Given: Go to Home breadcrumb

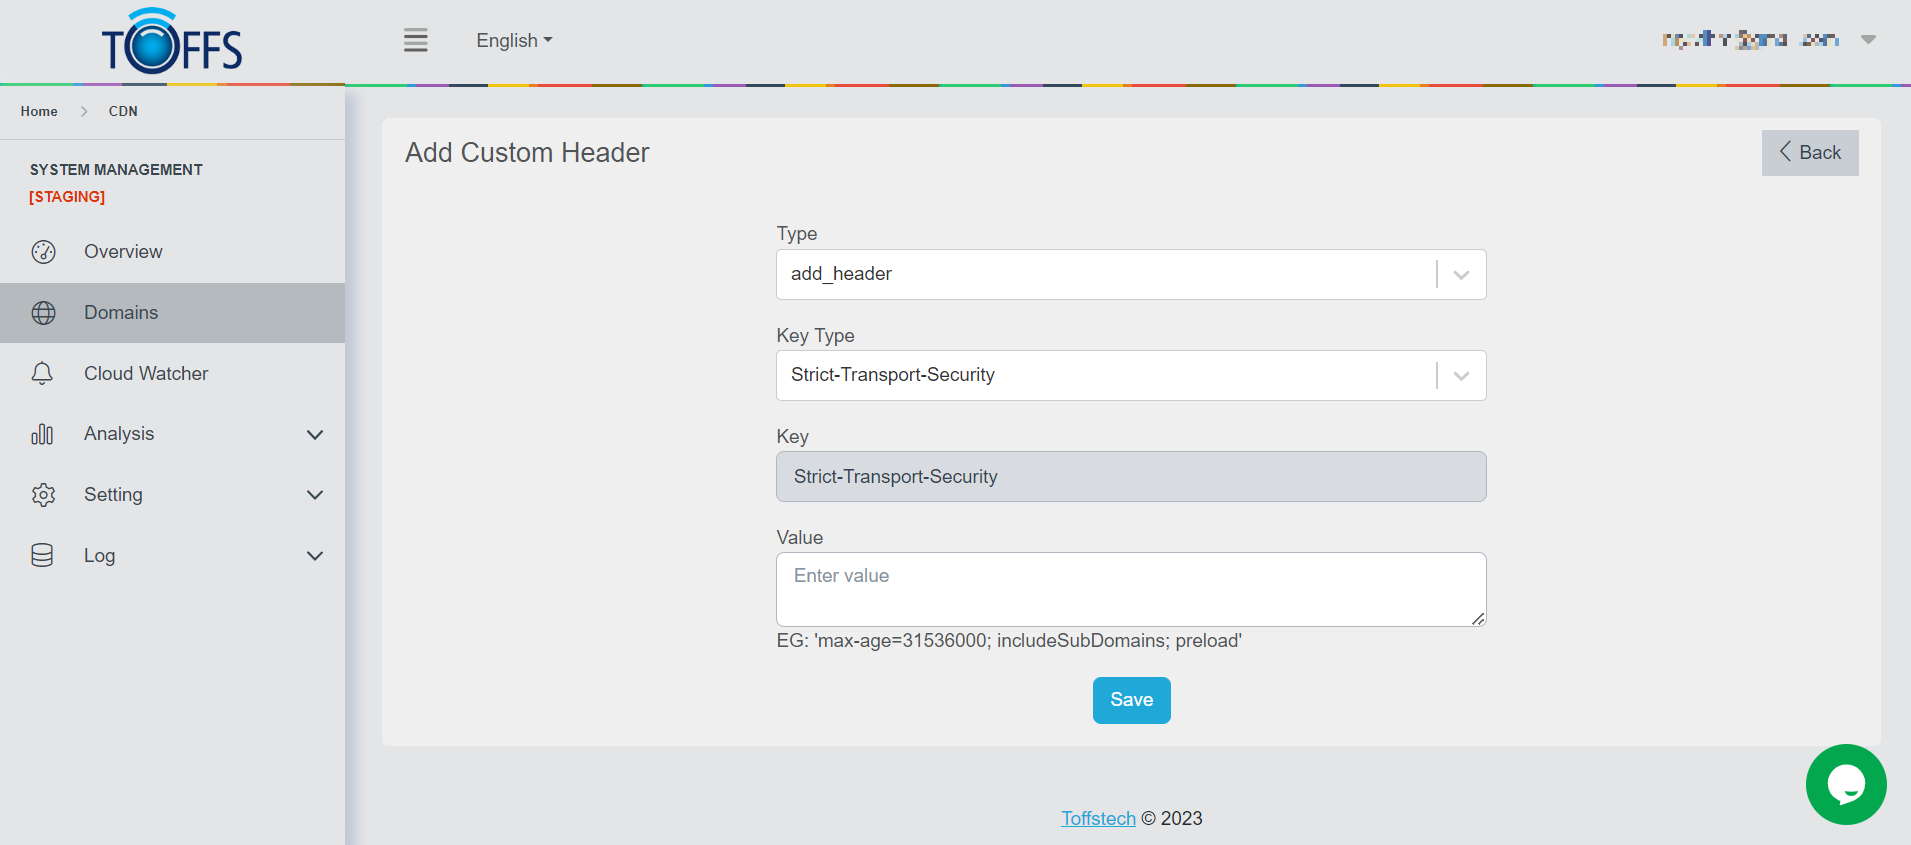Looking at the screenshot, I should pyautogui.click(x=39, y=111).
